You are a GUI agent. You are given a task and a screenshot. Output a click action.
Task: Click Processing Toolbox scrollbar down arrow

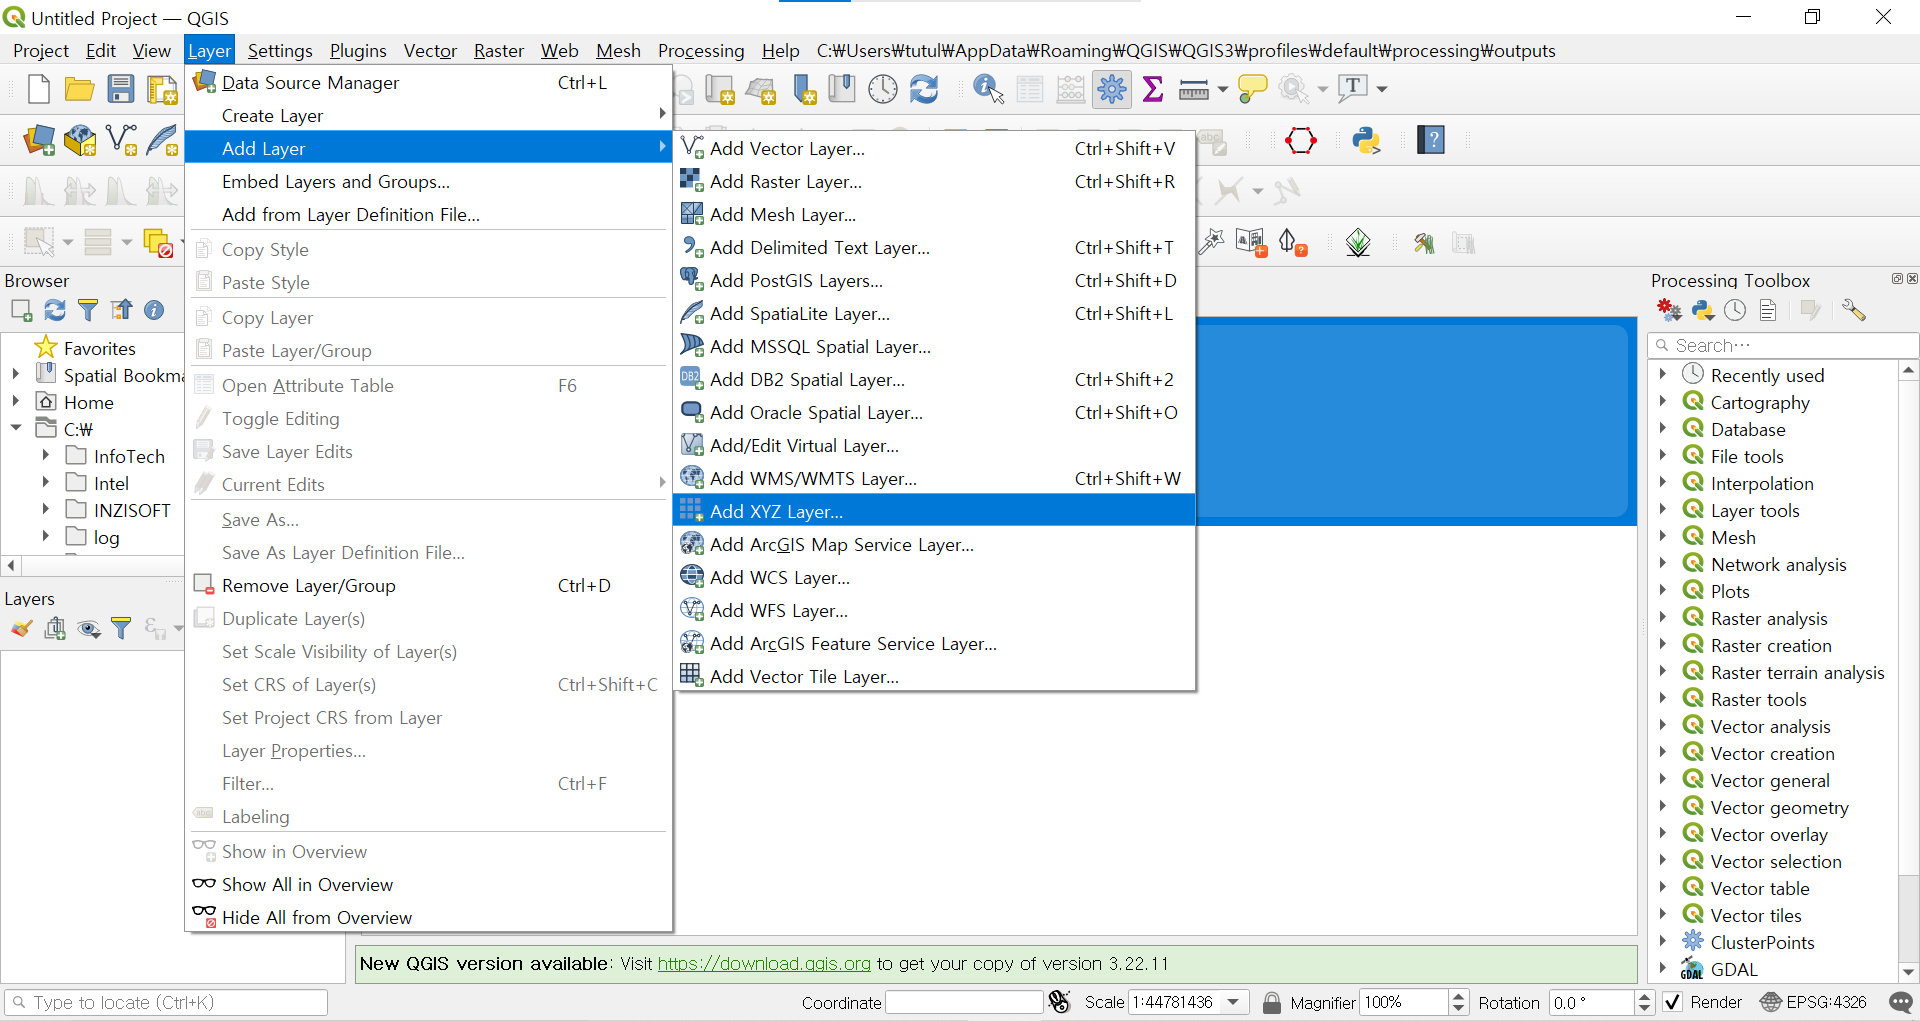(1908, 971)
